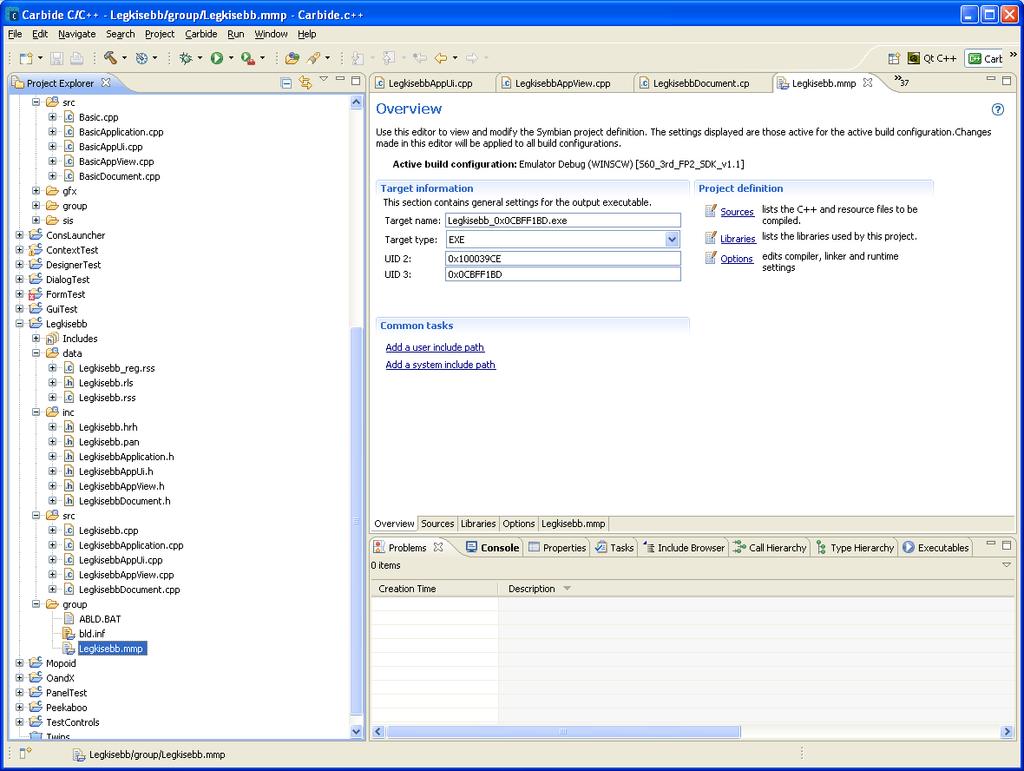The width and height of the screenshot is (1024, 771).
Task: Open the File menu
Action: [x=14, y=34]
